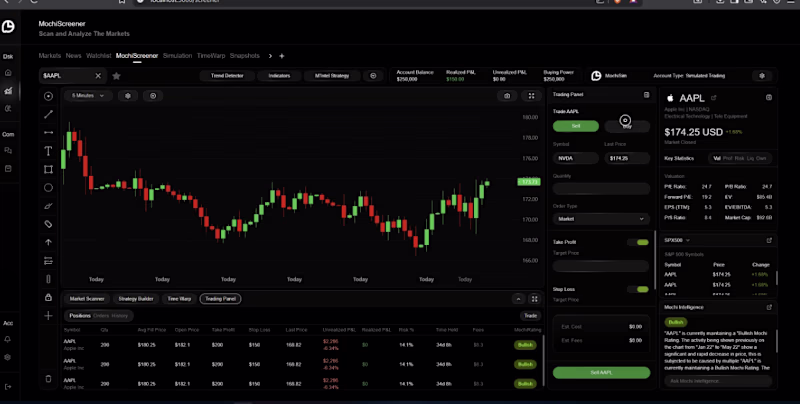The image size is (800, 404).
Task: Open account settings gear in top bar
Action: [762, 75]
